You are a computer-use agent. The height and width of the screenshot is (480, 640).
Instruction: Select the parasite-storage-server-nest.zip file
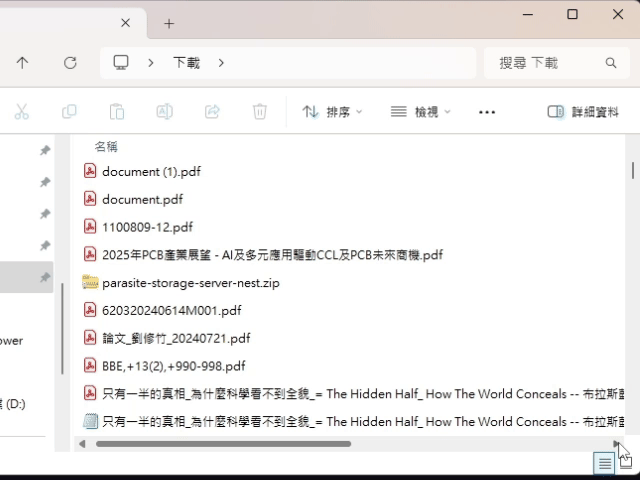190,283
